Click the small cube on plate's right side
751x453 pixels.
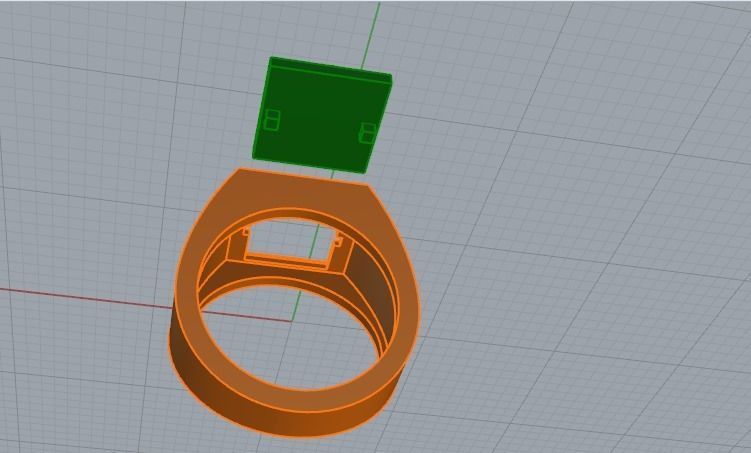(367, 133)
